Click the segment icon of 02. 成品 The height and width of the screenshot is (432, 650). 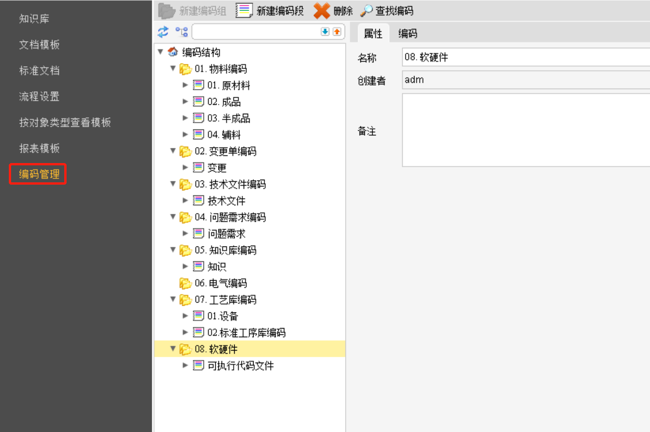click(x=199, y=101)
